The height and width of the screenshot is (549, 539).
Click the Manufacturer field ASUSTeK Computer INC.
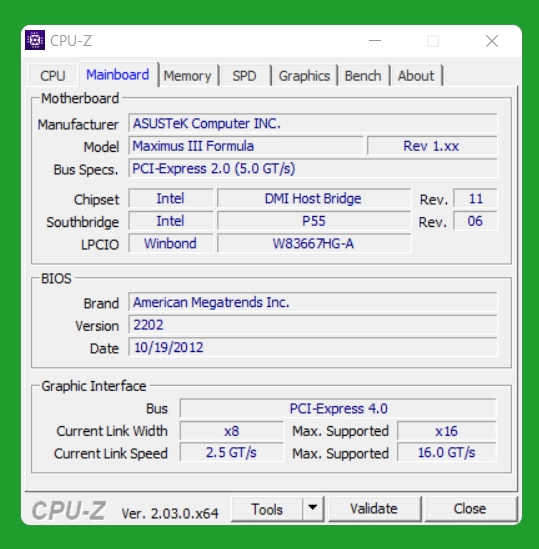[x=313, y=123]
